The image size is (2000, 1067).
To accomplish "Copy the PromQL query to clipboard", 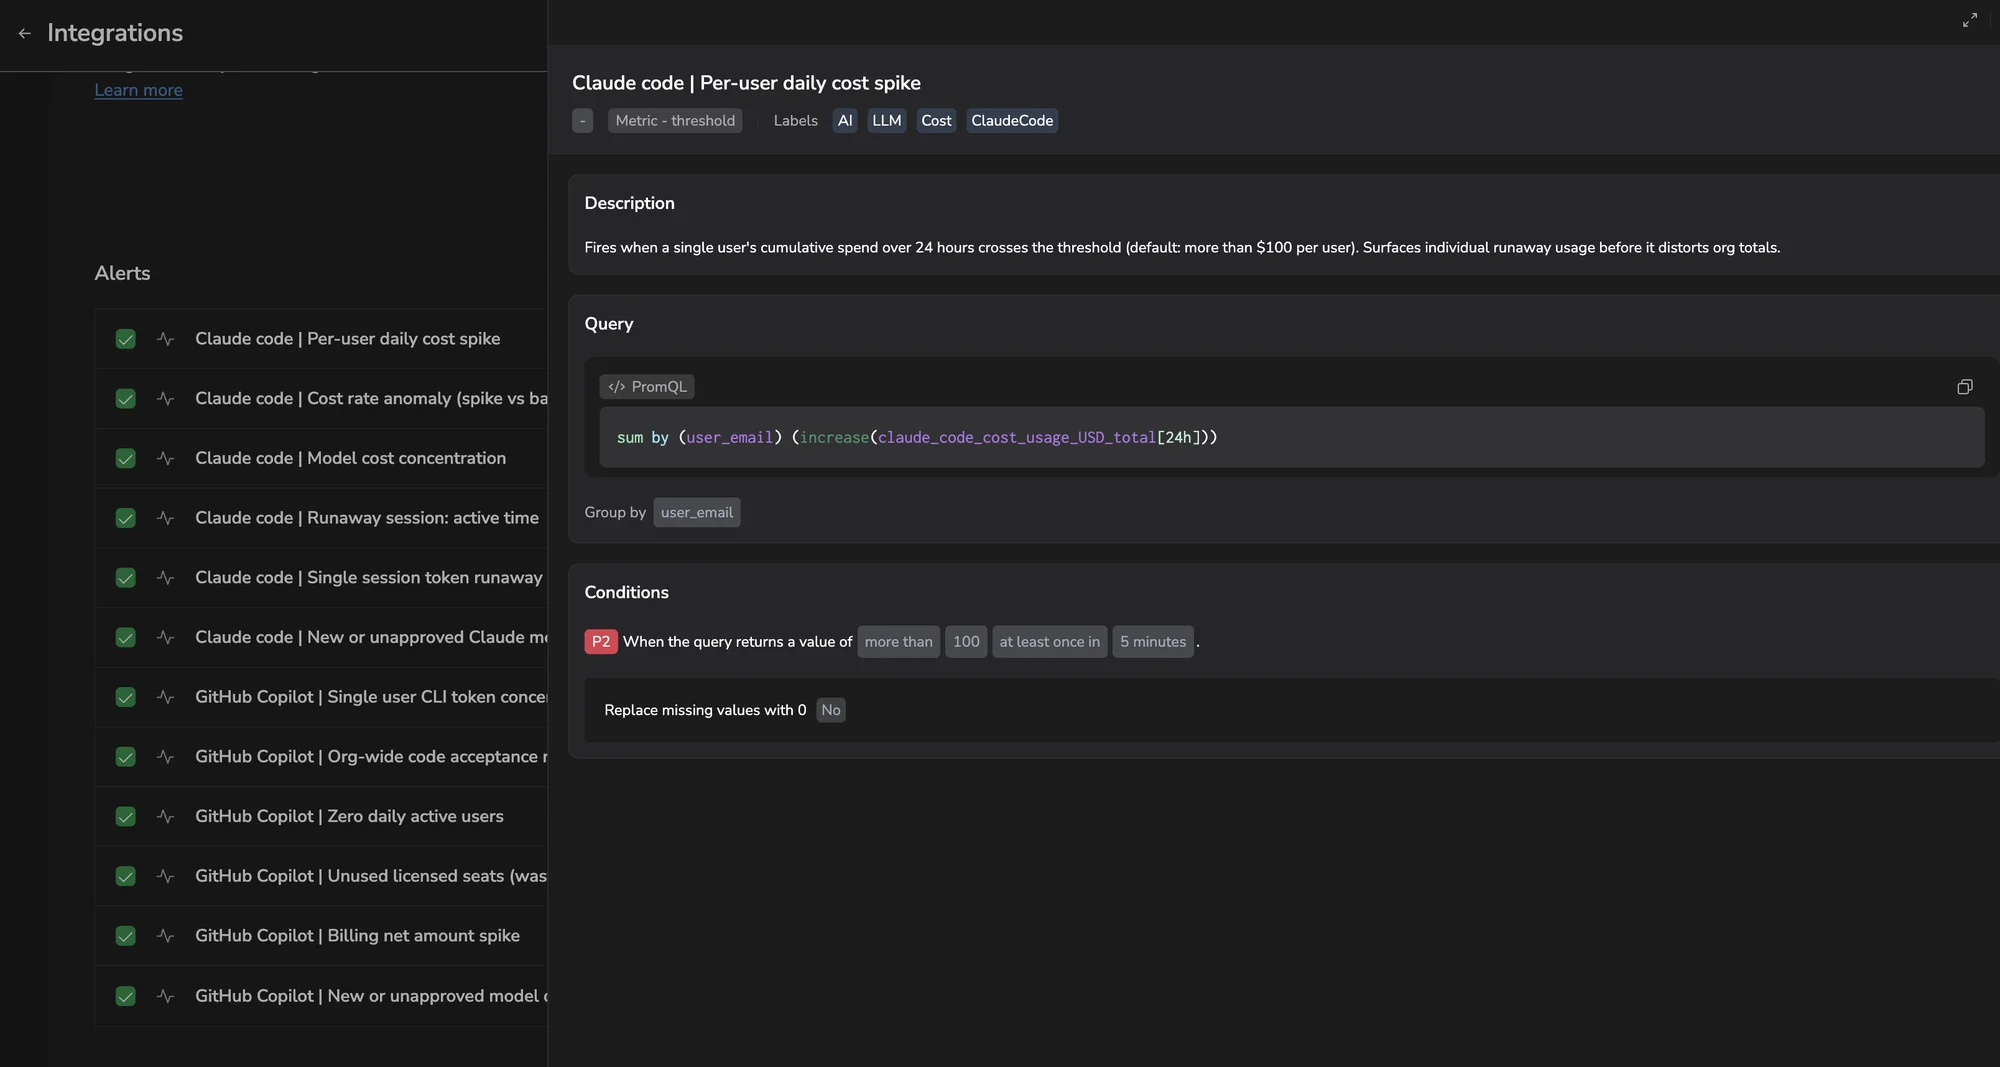I will 1964,387.
